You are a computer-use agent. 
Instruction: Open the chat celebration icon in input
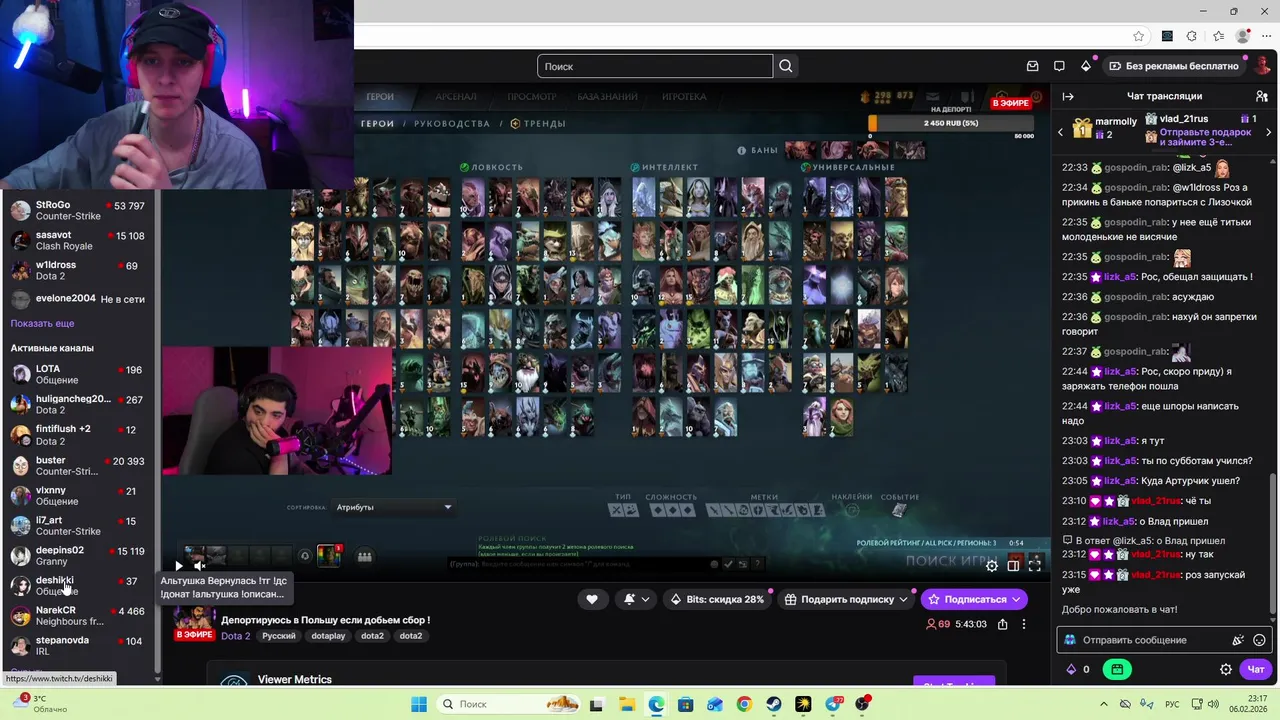pos(1238,640)
